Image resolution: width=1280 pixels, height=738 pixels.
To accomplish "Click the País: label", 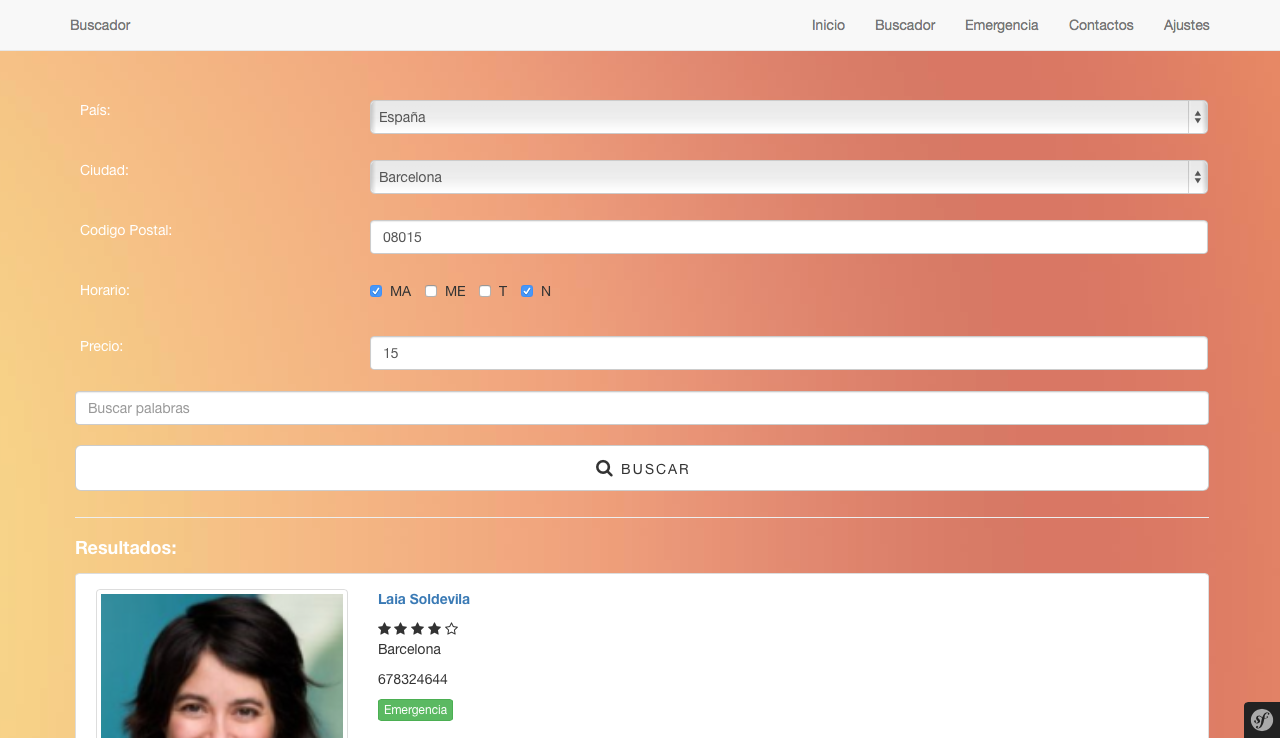I will click(x=95, y=110).
